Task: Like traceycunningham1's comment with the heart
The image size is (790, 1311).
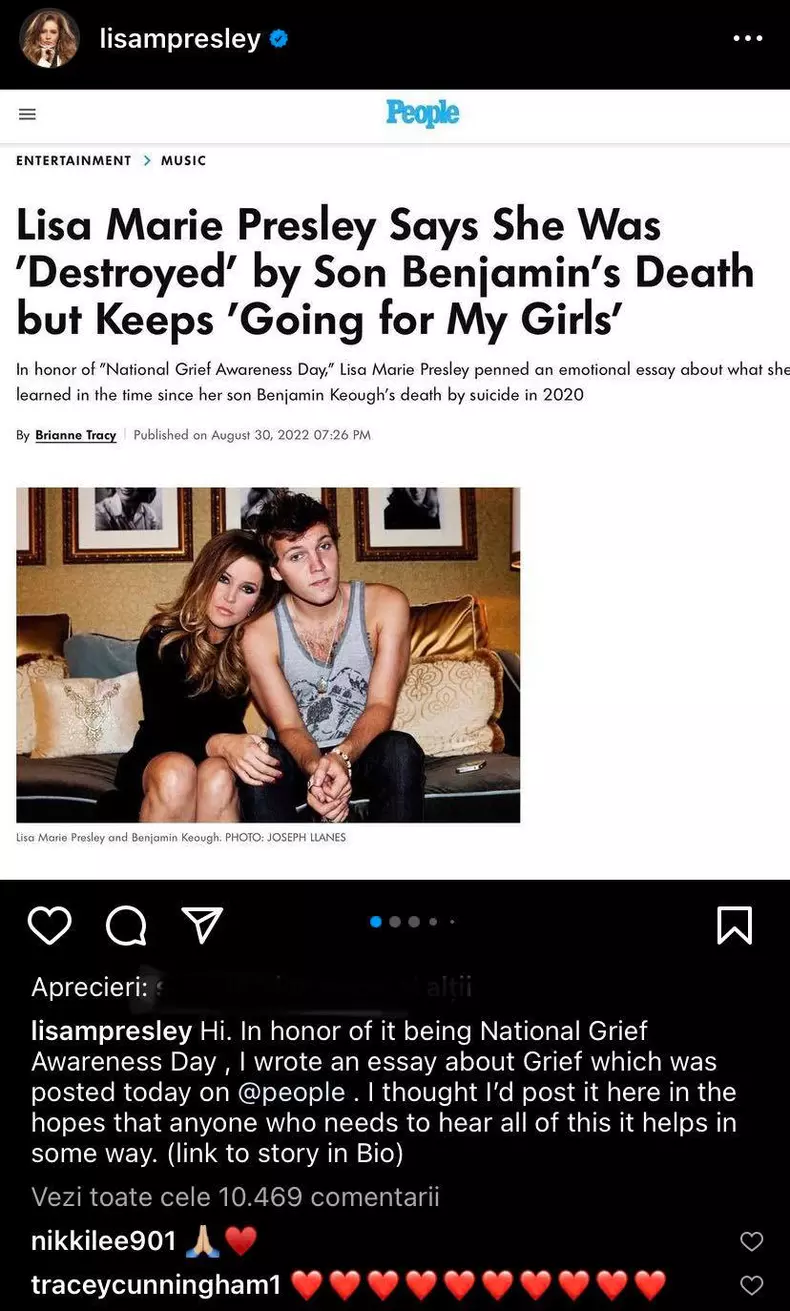Action: click(x=751, y=1285)
